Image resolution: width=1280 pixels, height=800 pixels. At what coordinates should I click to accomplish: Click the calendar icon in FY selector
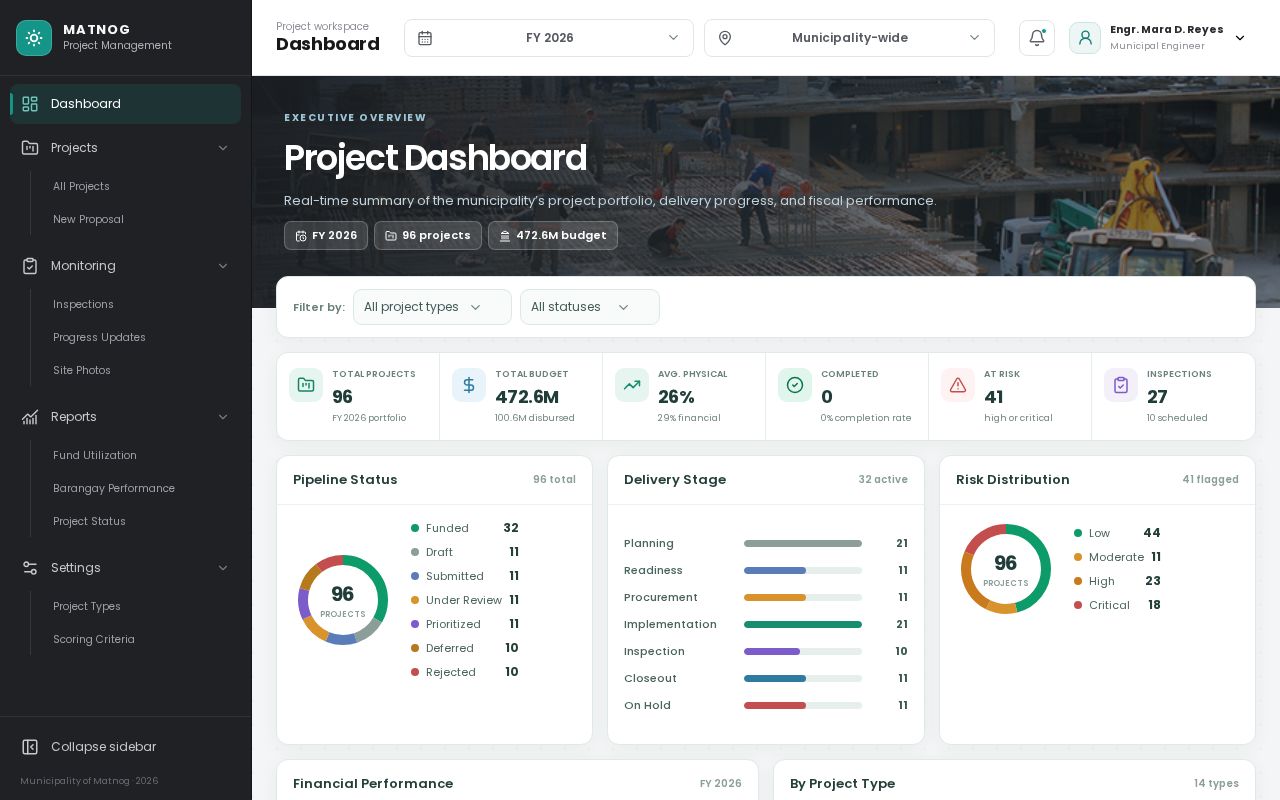425,38
